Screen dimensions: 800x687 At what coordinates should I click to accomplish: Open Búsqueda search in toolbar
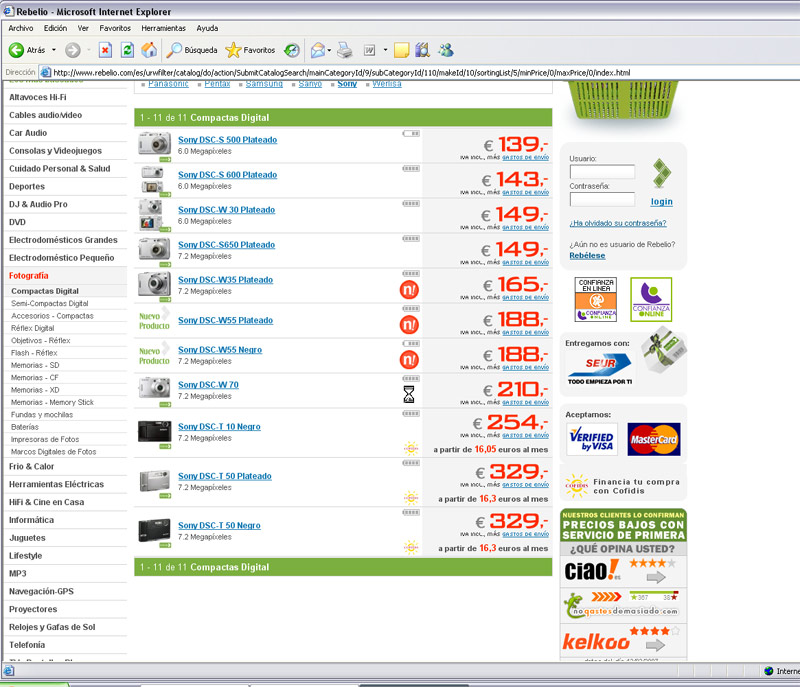[192, 50]
